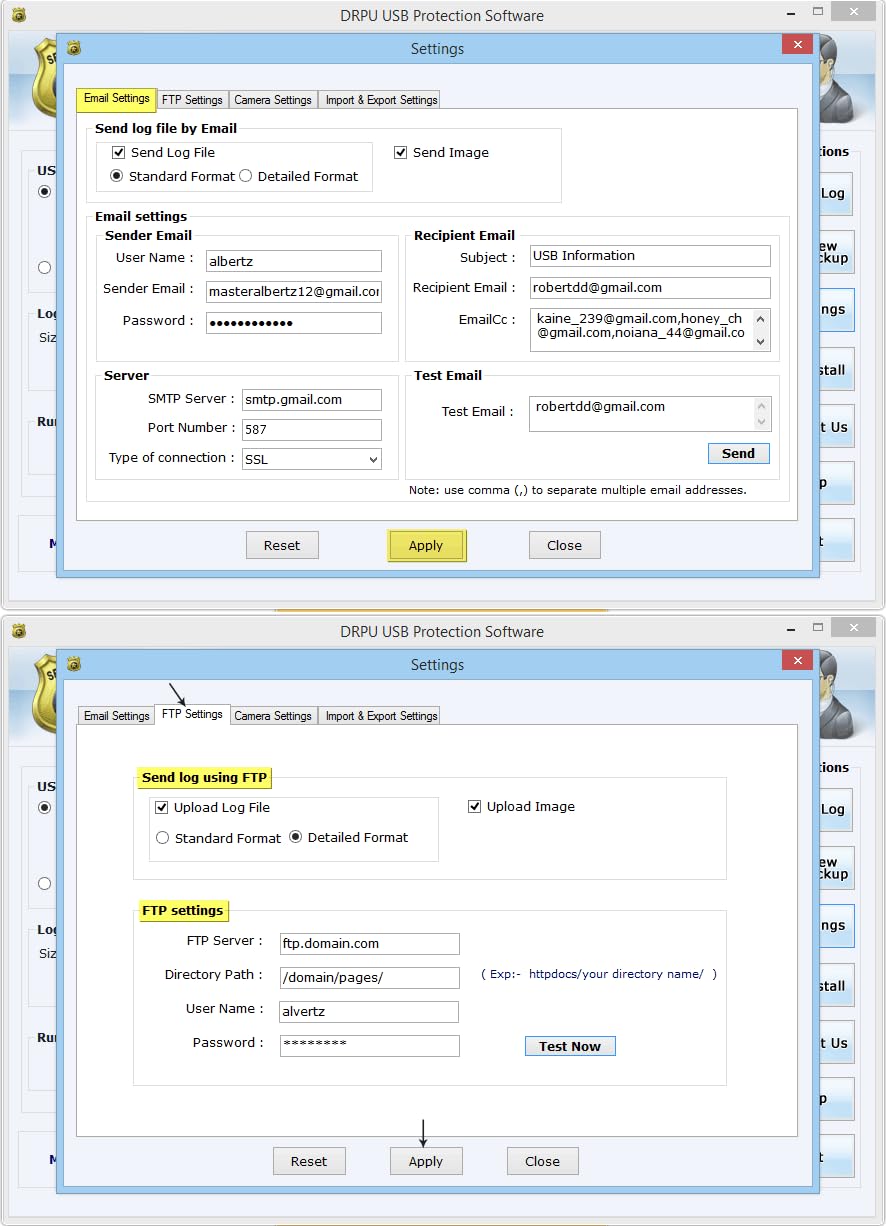Click the Subject field showing USB Information

(650, 256)
